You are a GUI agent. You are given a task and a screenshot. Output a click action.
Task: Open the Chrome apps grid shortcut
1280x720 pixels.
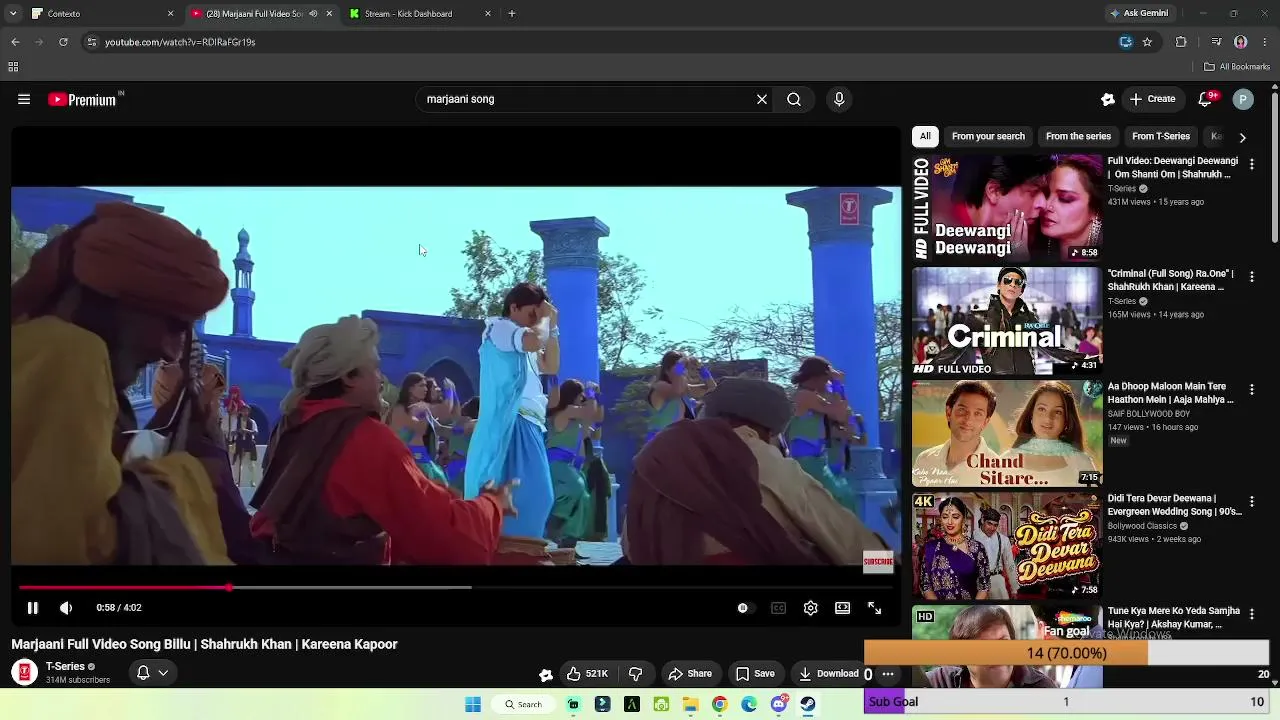coord(13,67)
